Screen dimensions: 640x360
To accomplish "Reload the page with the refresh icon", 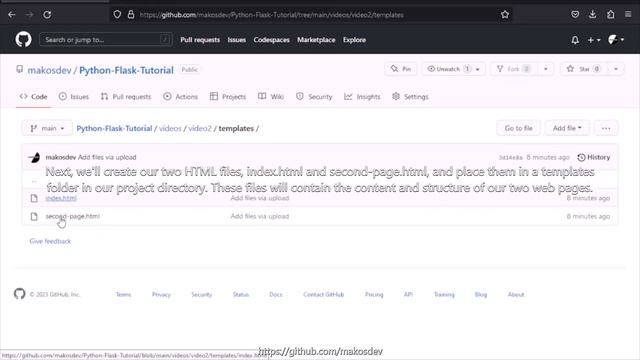I will [x=47, y=15].
